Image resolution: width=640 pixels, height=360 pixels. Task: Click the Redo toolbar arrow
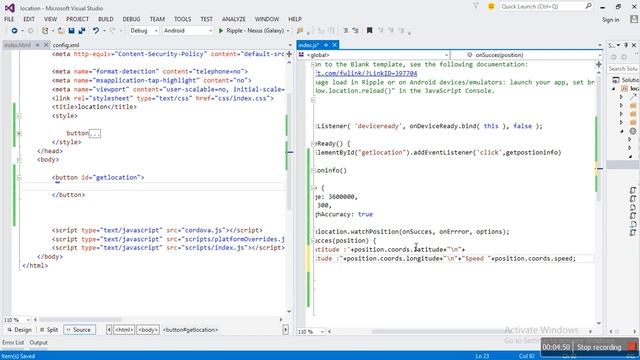(x=113, y=31)
